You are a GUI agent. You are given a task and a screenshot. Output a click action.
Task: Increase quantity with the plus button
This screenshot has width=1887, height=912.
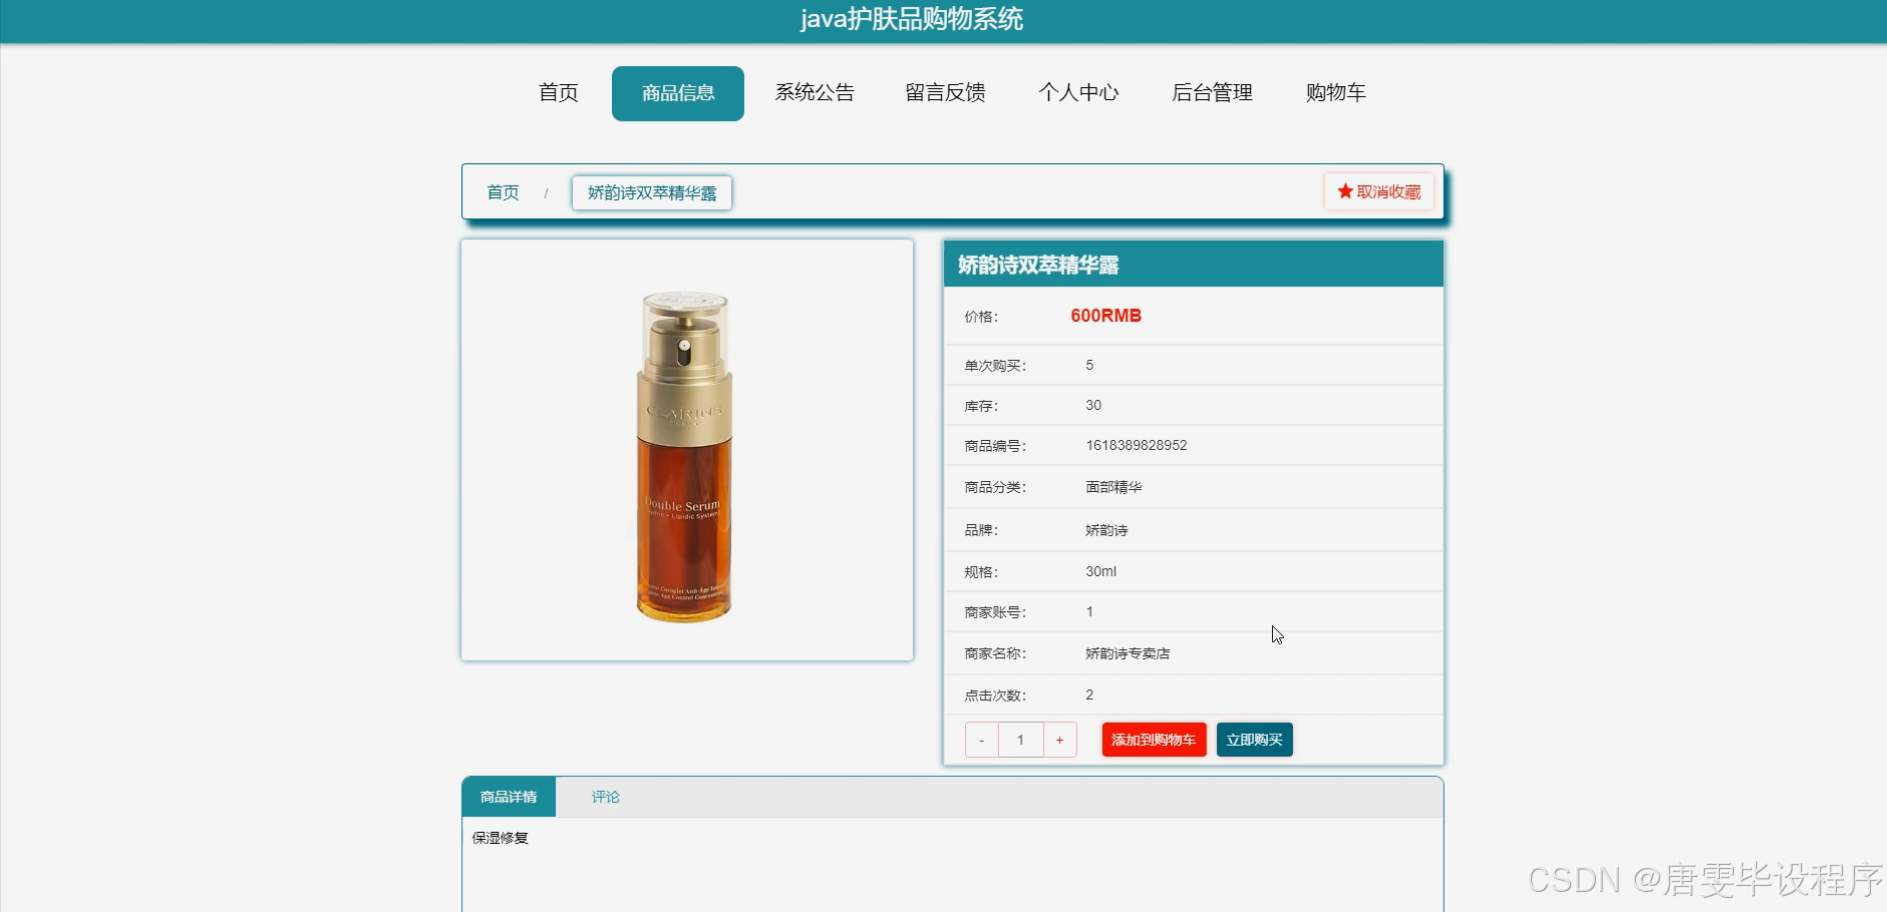click(1060, 740)
